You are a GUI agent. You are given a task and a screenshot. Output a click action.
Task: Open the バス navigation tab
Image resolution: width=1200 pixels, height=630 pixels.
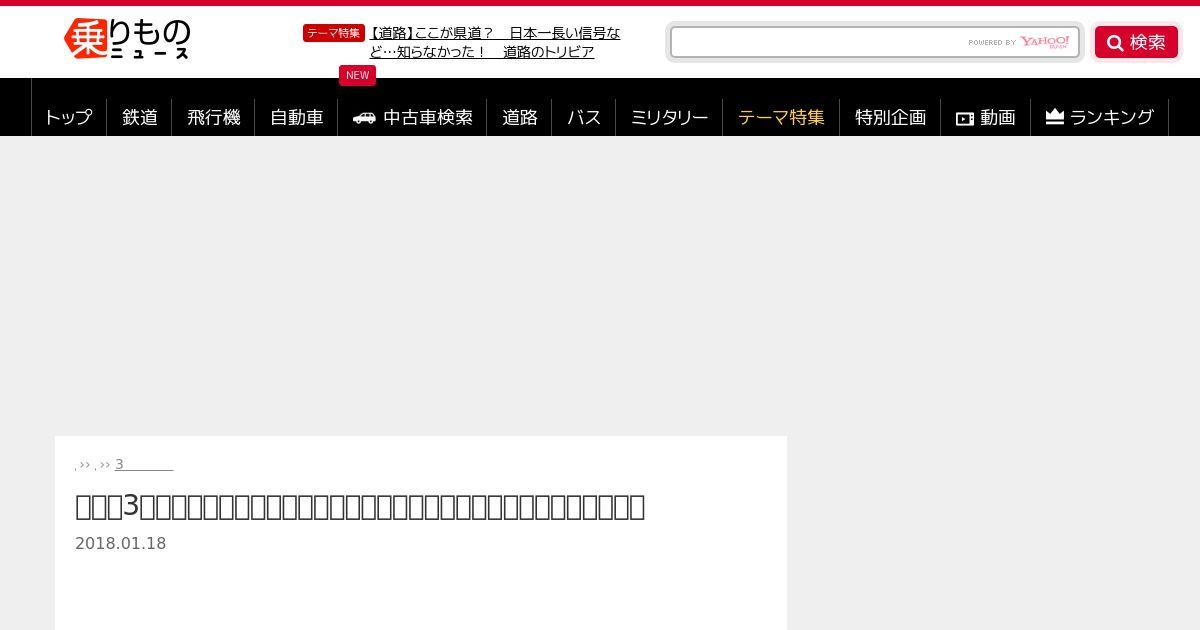[x=584, y=117]
